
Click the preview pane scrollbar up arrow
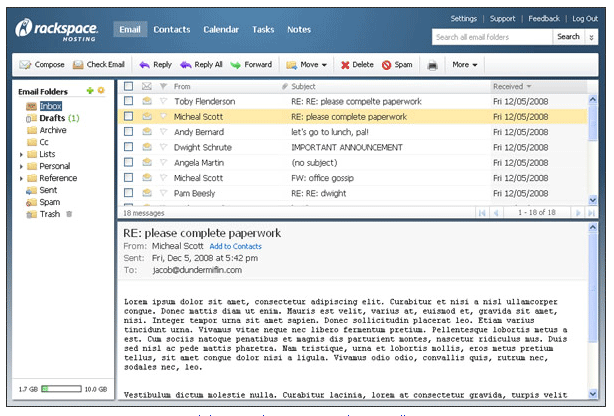tap(592, 227)
